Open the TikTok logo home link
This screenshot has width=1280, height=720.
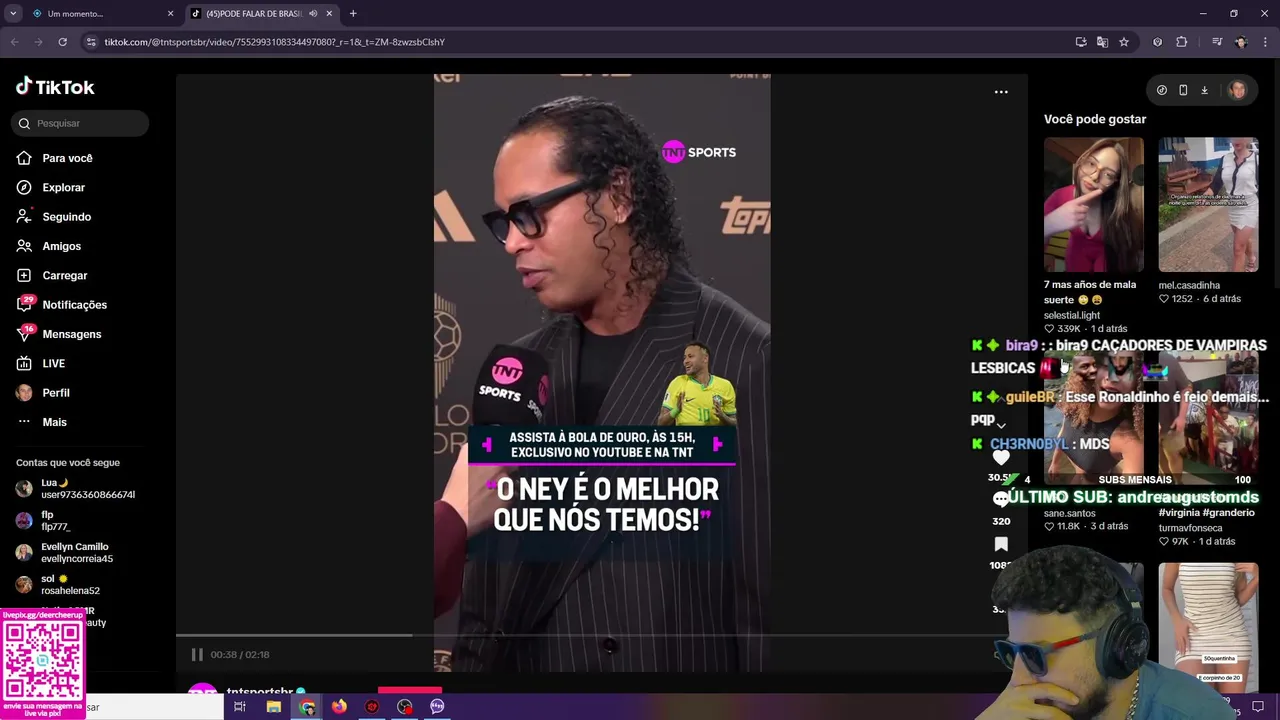[55, 87]
